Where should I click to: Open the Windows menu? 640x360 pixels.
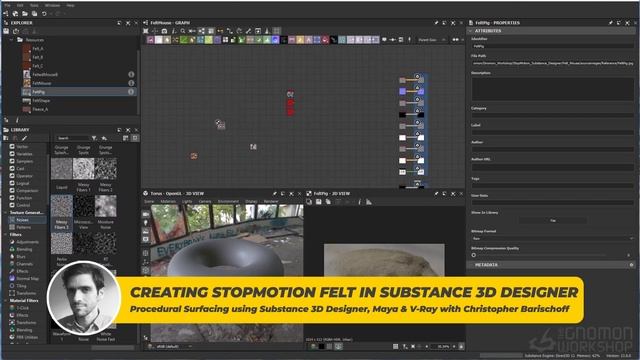[52, 5]
